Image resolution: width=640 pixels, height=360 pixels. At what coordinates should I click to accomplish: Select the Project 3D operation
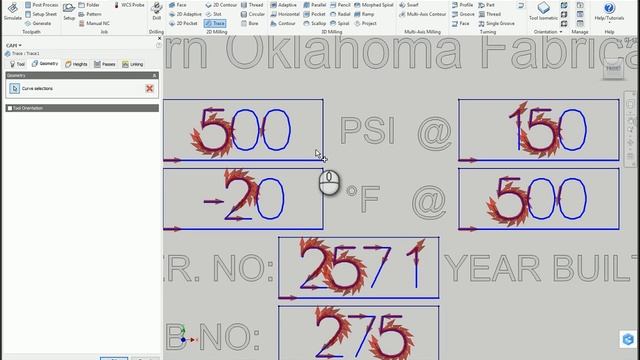point(365,24)
